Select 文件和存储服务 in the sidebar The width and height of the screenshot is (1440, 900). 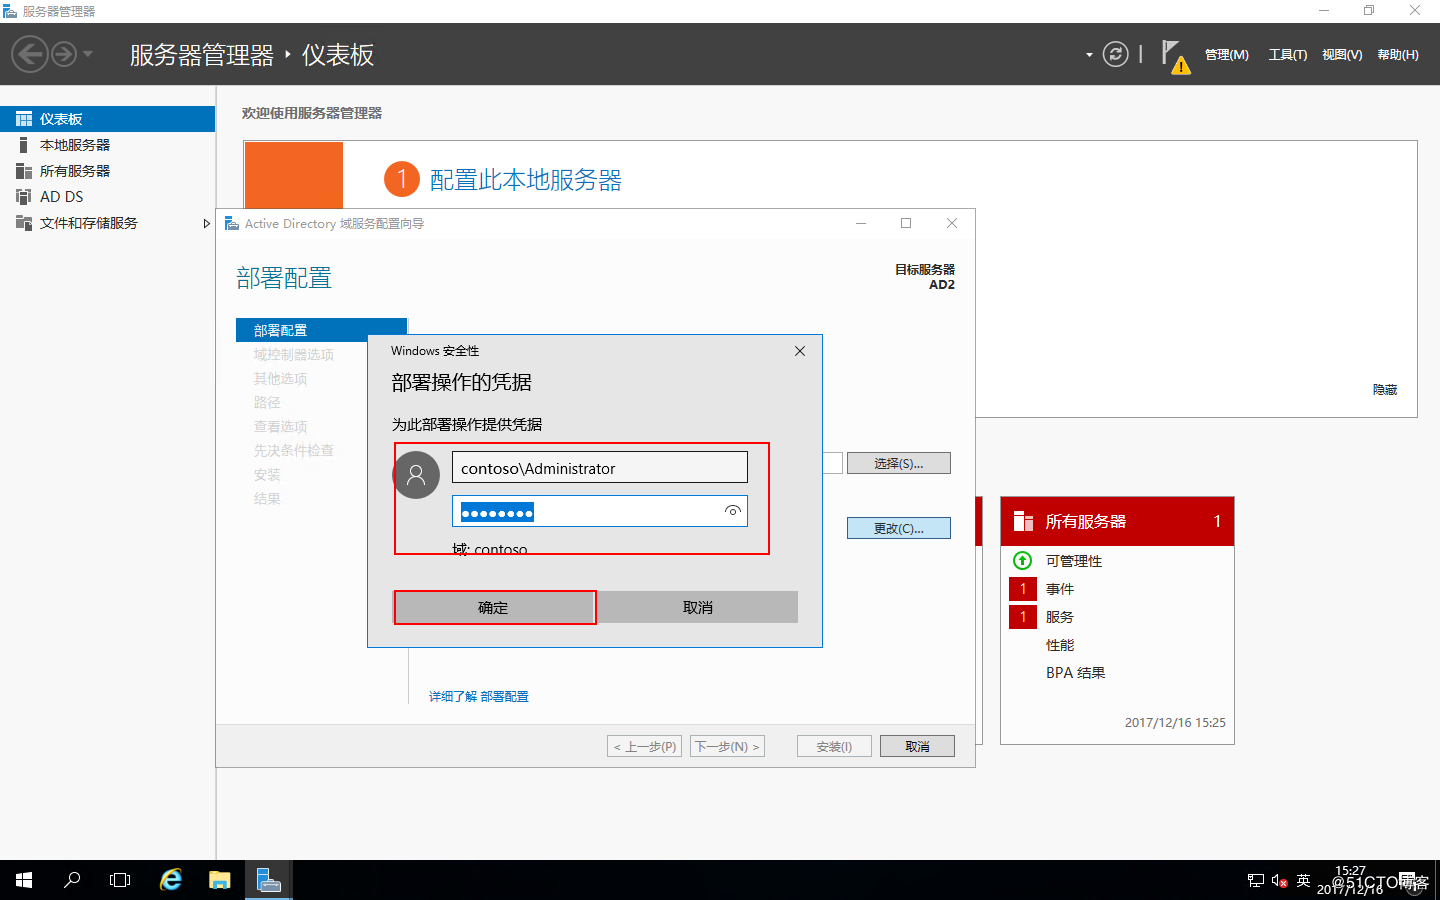tap(108, 223)
